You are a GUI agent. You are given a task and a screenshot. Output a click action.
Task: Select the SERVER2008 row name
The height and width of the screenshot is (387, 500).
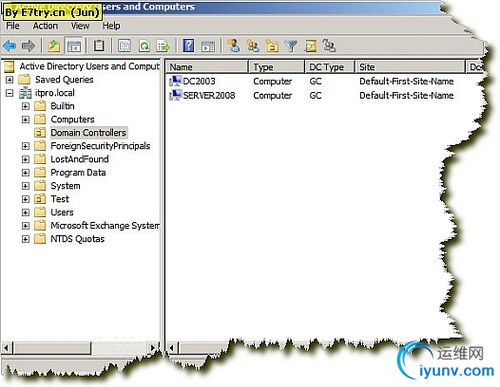tap(209, 95)
